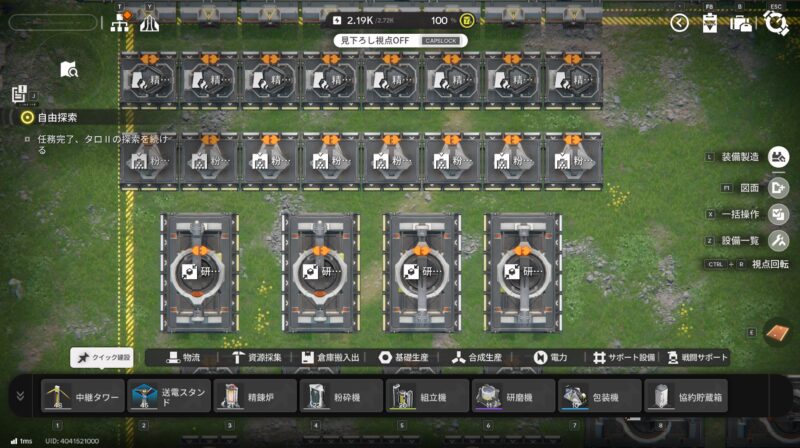Switch to the 電力 power tab
800x448 pixels.
pos(550,357)
